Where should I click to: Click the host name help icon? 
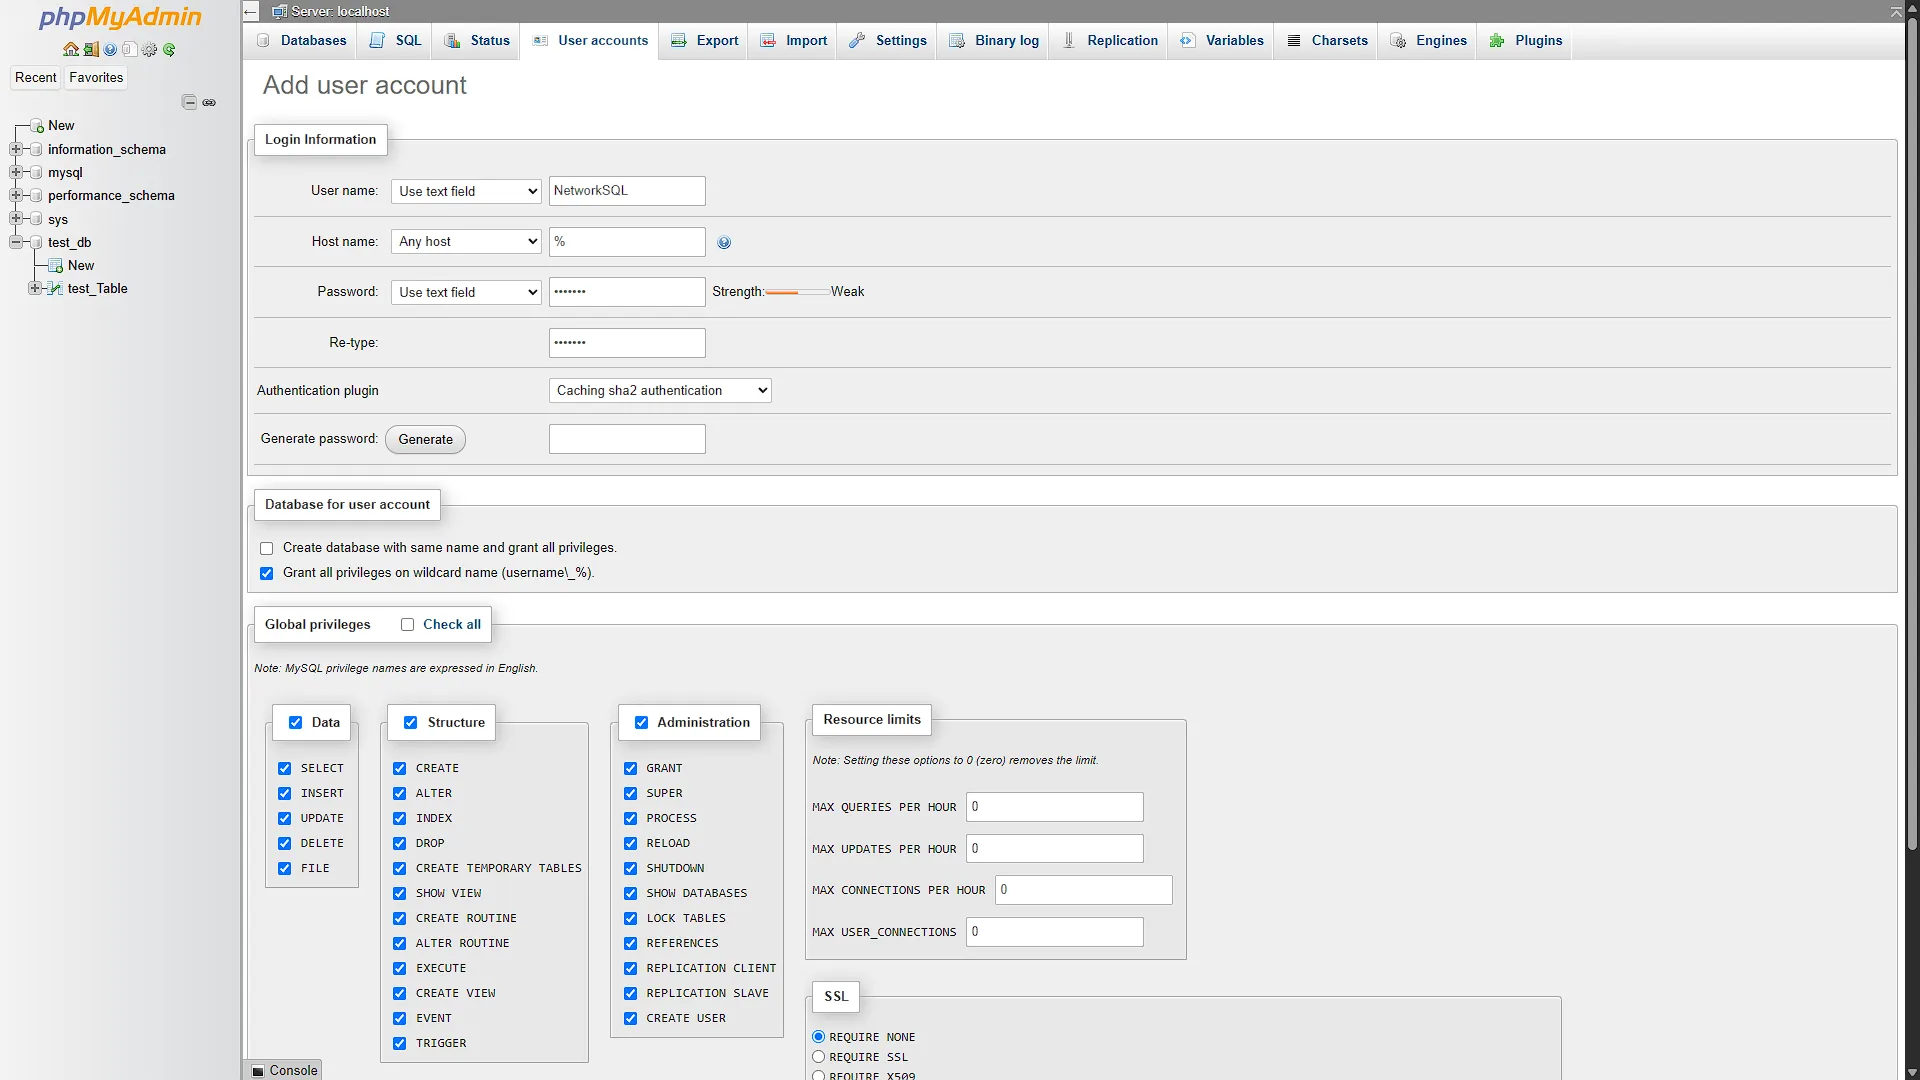pos(724,243)
